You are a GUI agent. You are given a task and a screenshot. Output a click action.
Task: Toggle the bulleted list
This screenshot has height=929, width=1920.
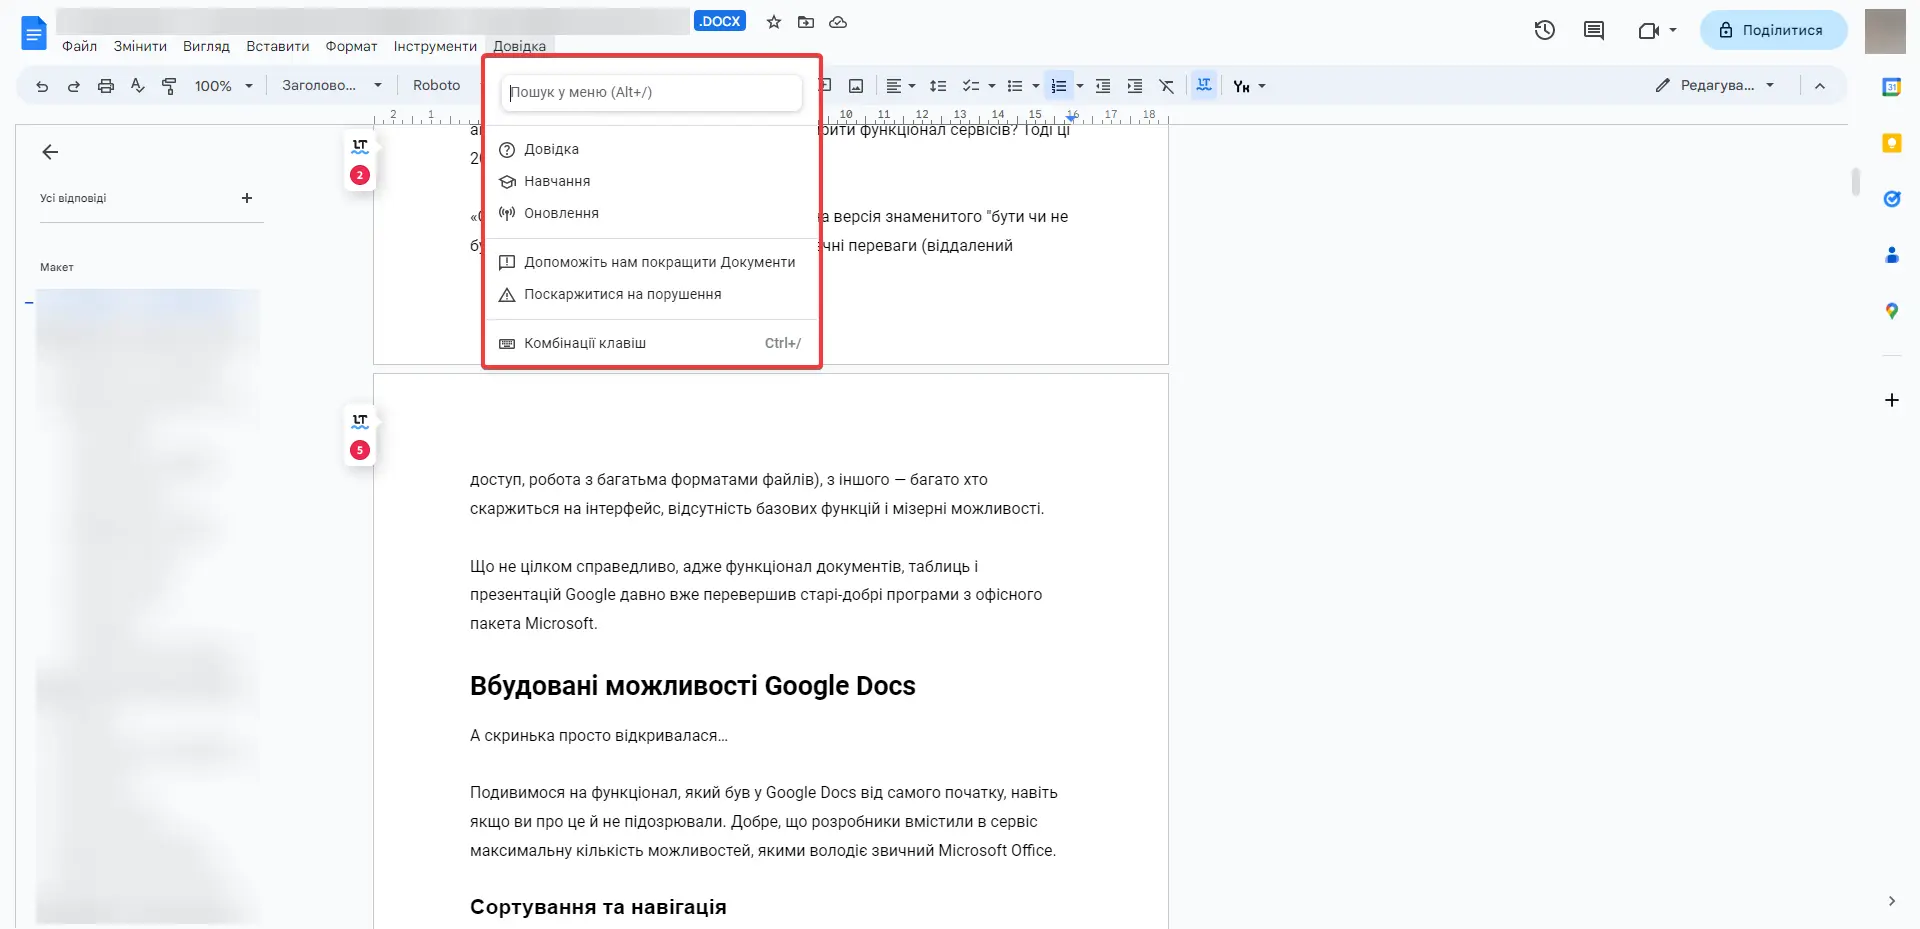click(x=1015, y=86)
